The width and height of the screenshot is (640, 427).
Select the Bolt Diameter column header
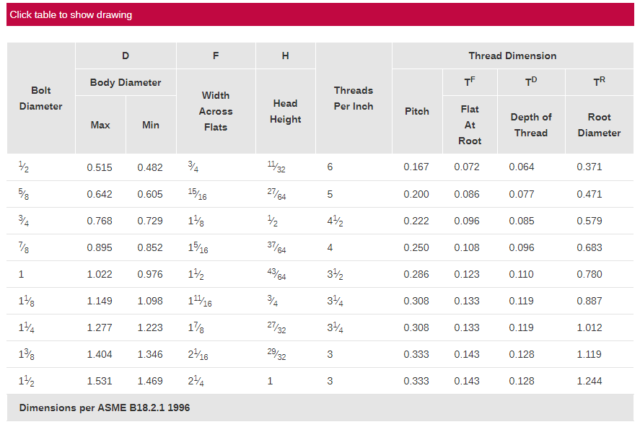point(41,98)
